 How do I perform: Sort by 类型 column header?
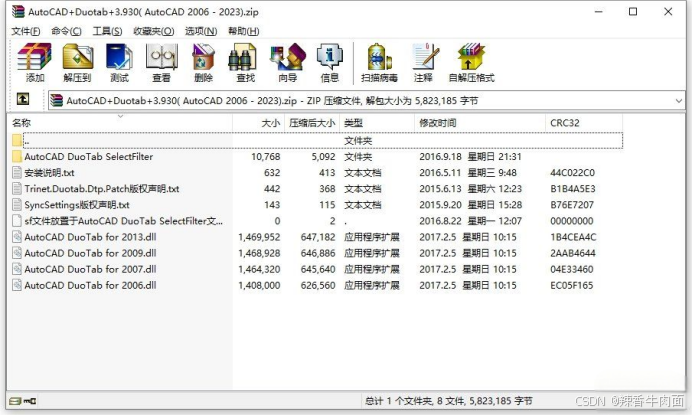tap(377, 123)
